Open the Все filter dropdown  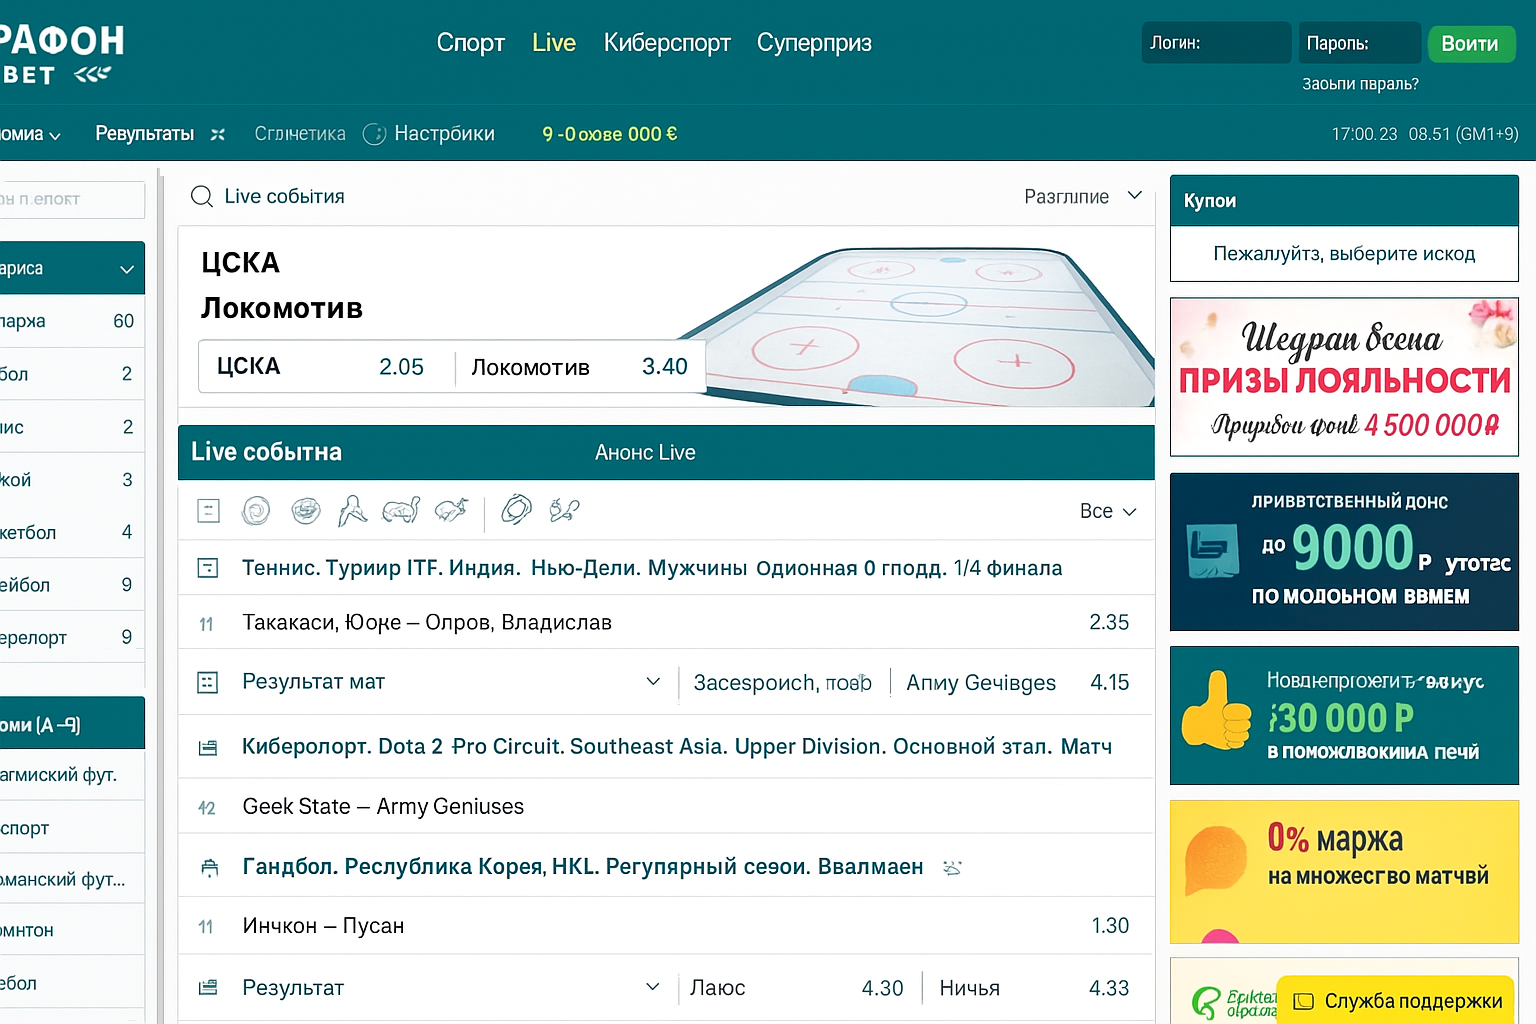tap(1108, 511)
